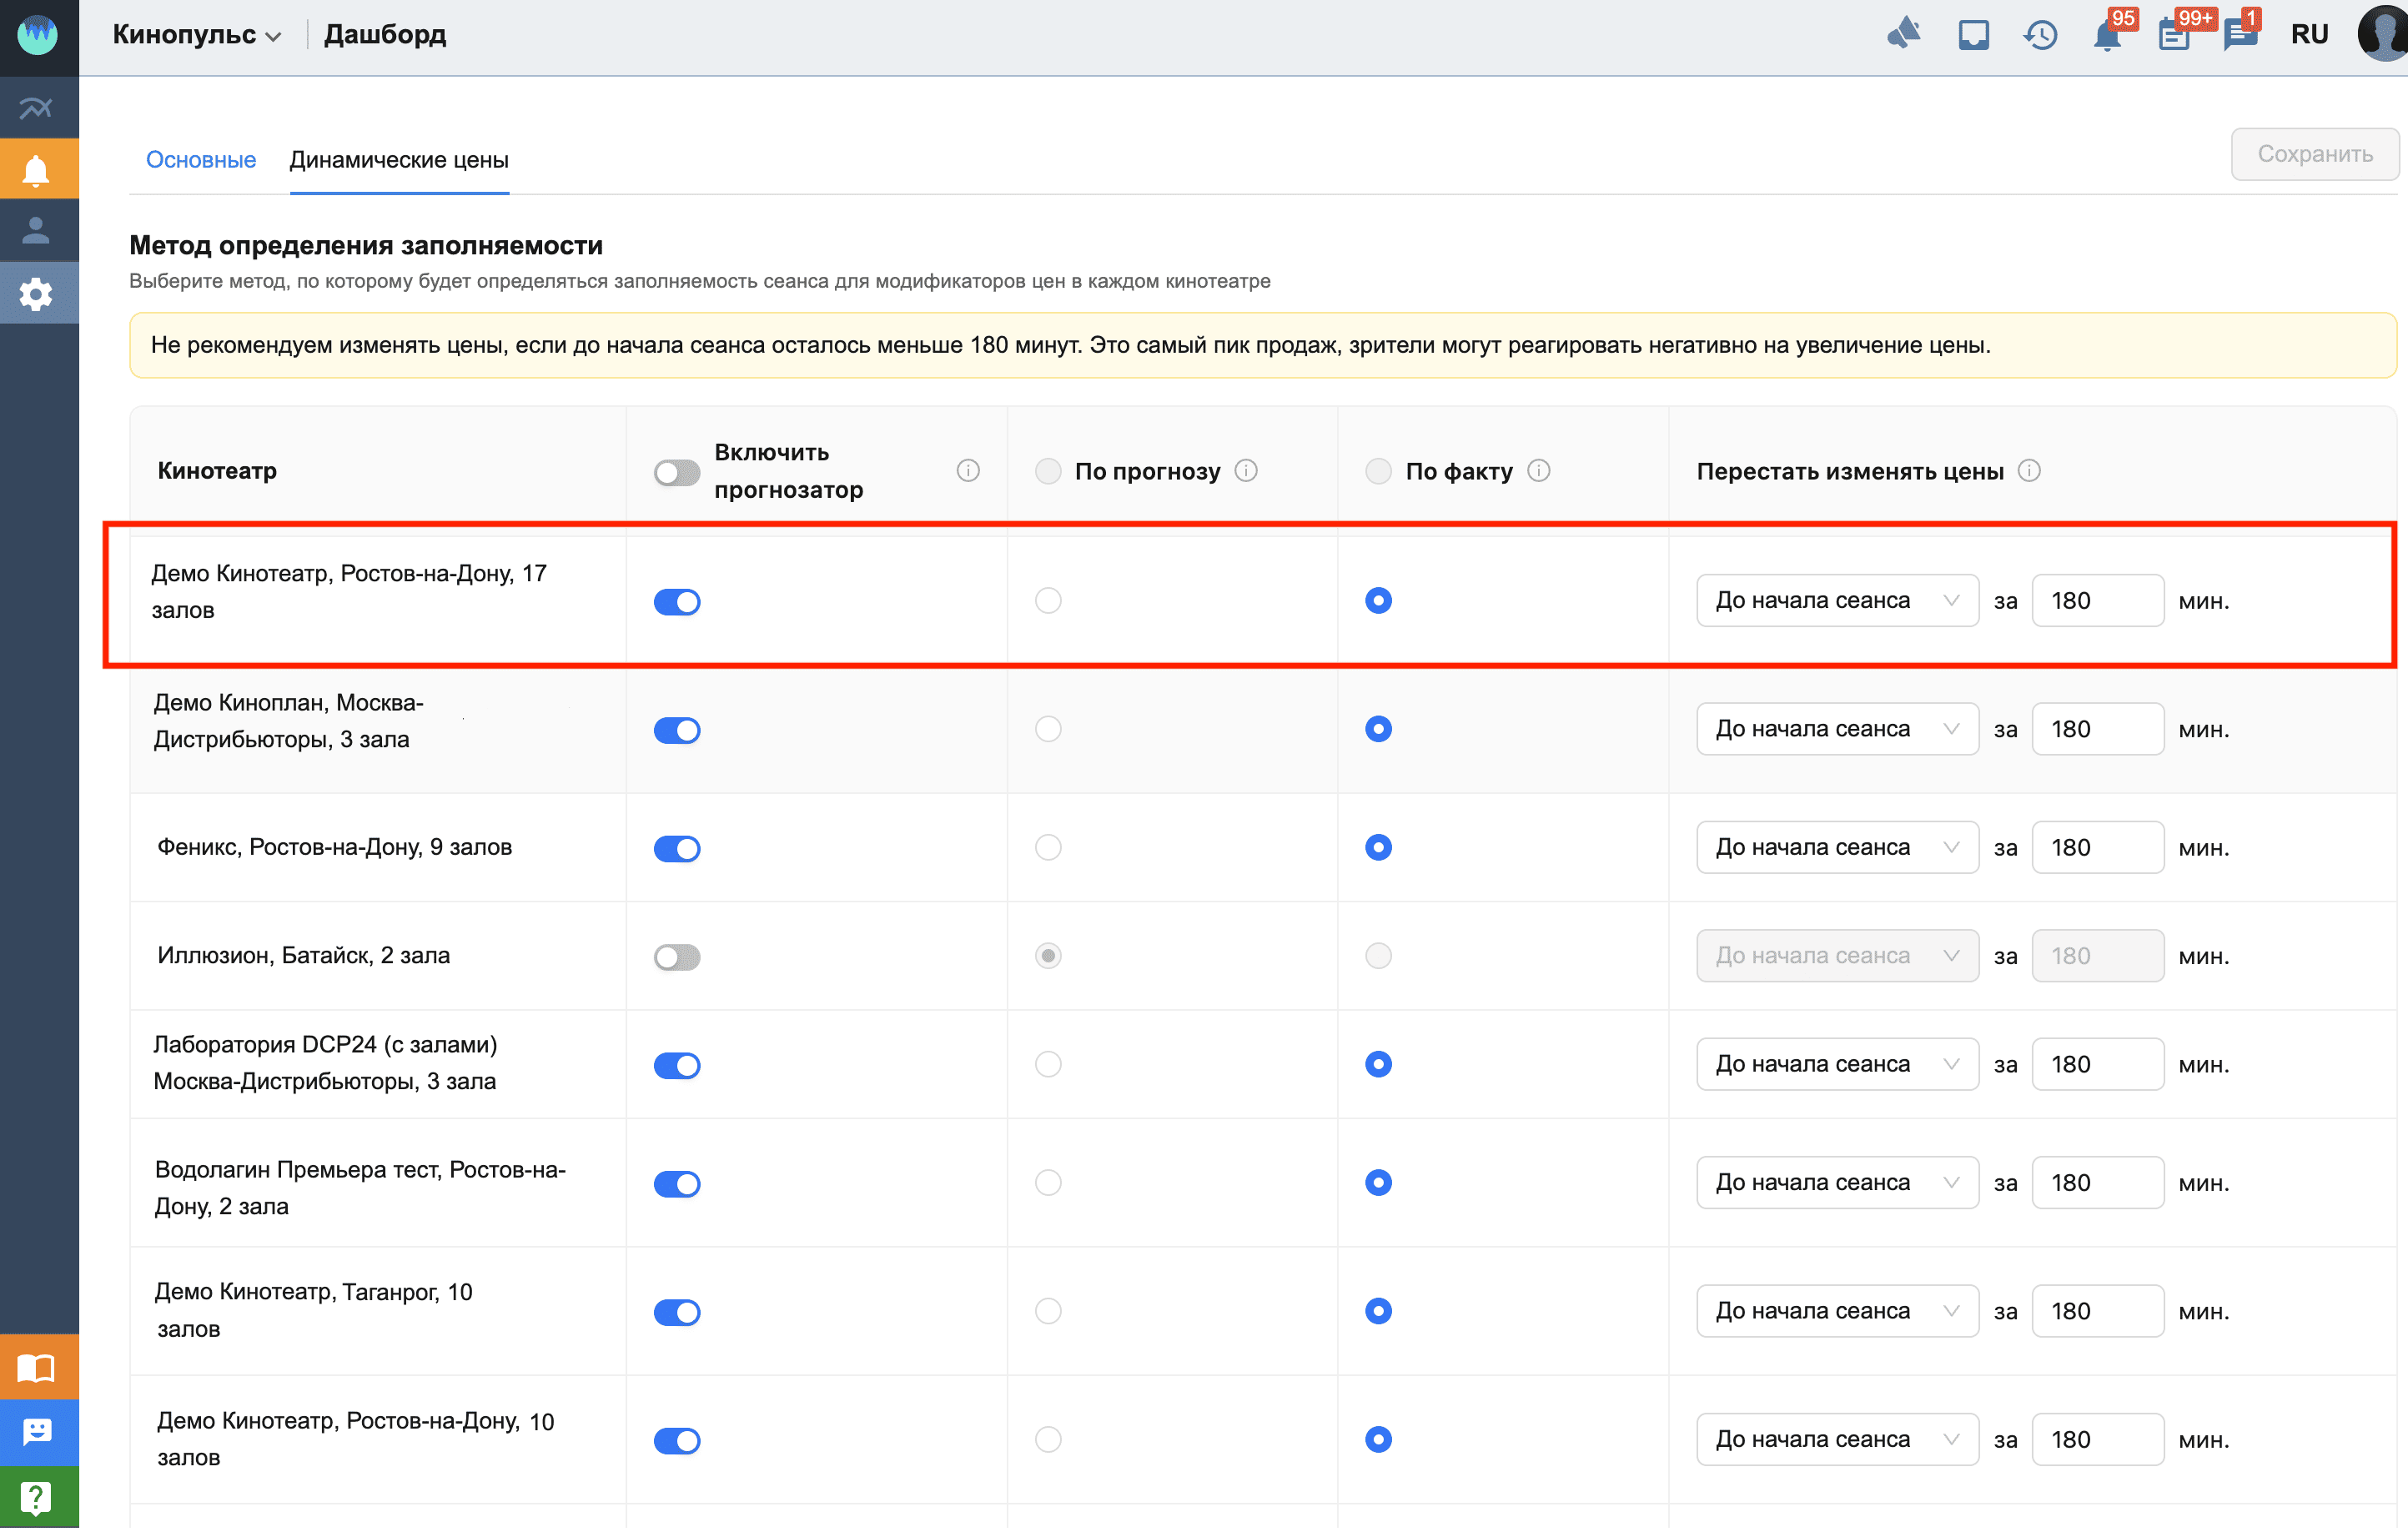Open До начала сеанса dropdown for Феникс

pos(1836,848)
